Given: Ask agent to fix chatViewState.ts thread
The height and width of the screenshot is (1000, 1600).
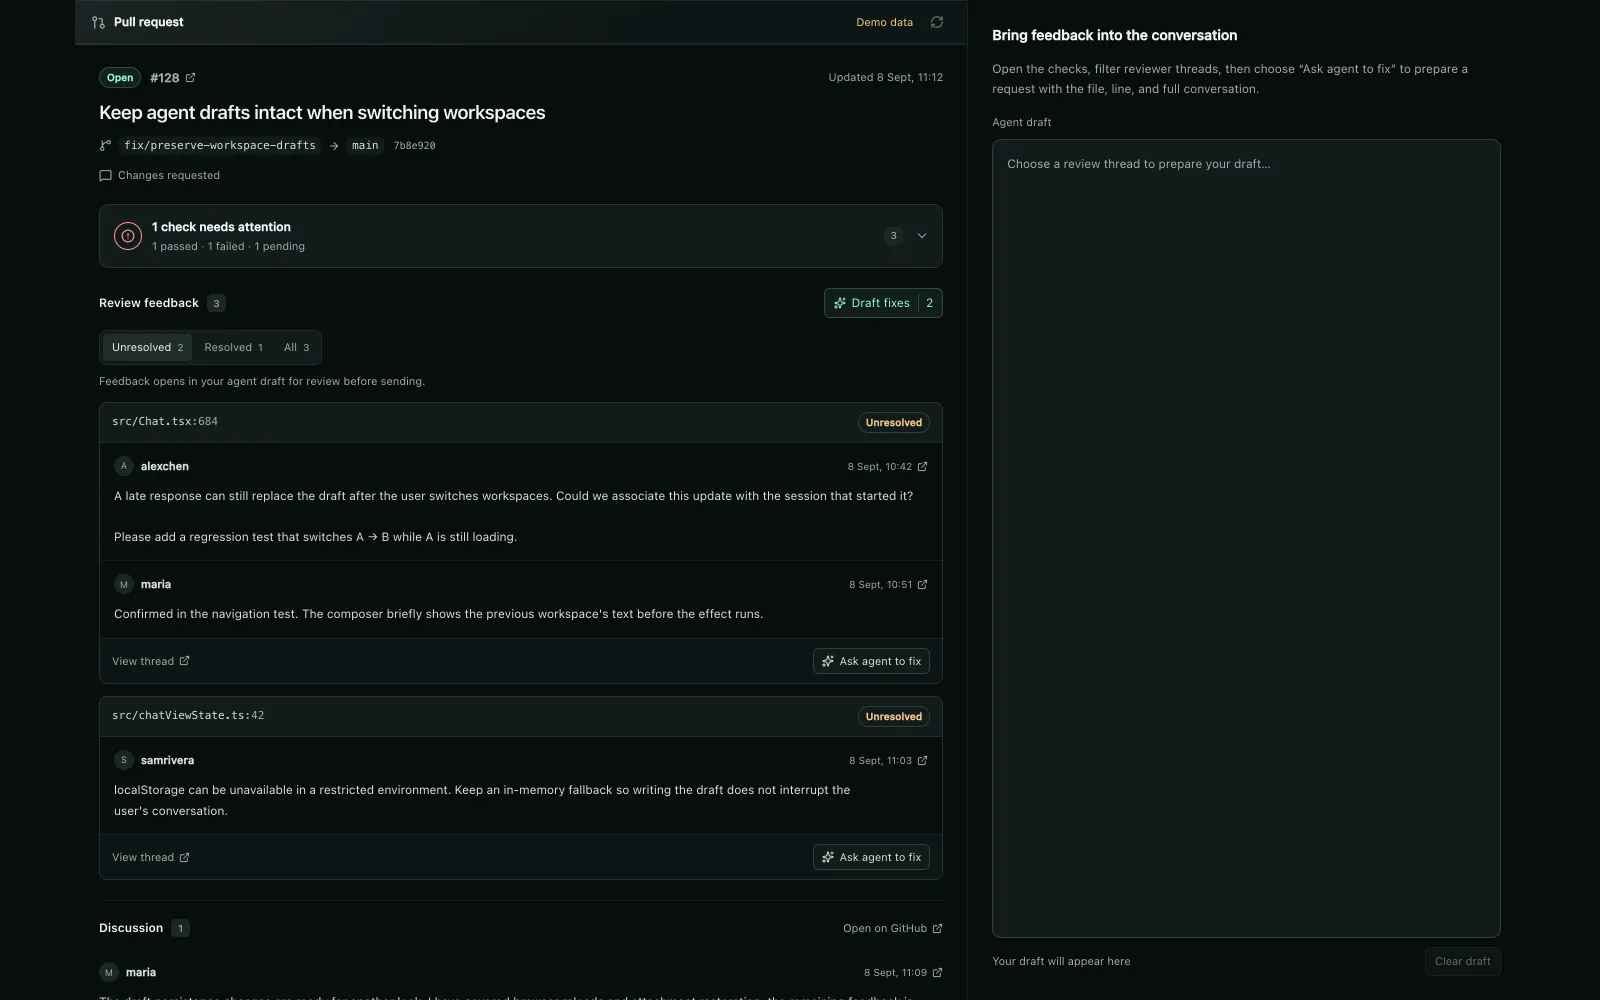Looking at the screenshot, I should point(871,857).
